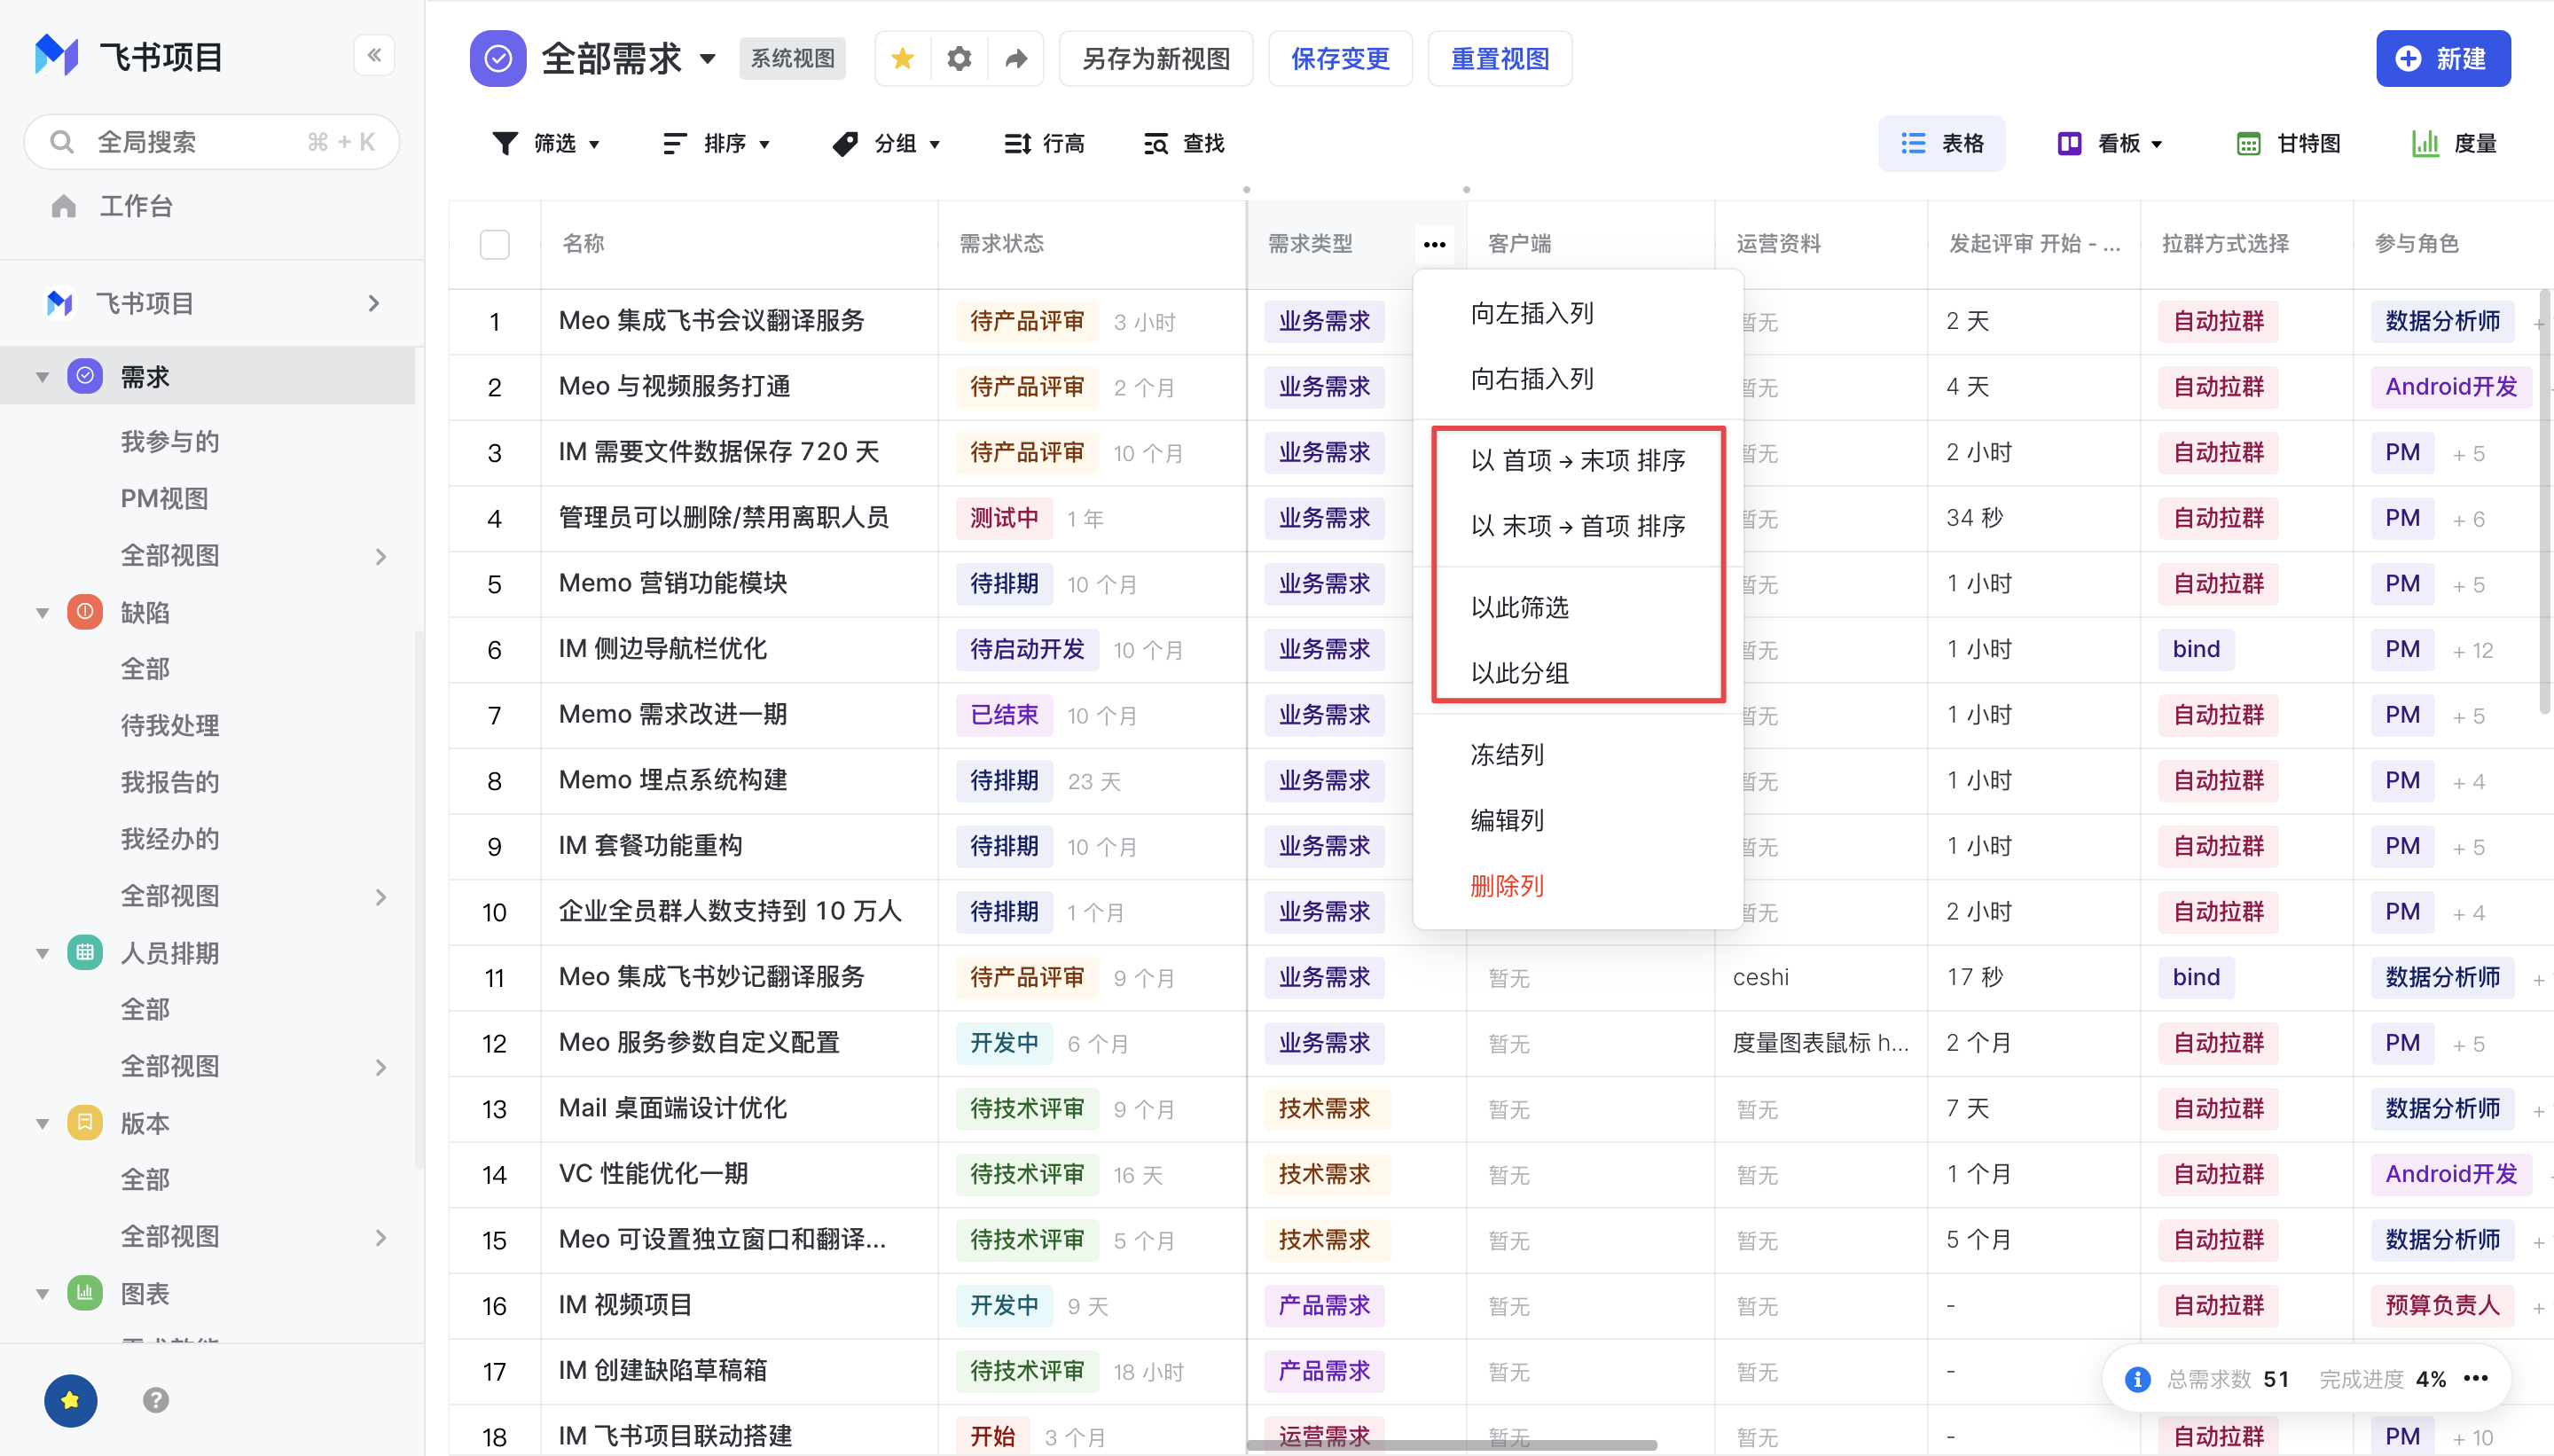Click the 行高 row height tool
2554x1456 pixels.
1044,144
